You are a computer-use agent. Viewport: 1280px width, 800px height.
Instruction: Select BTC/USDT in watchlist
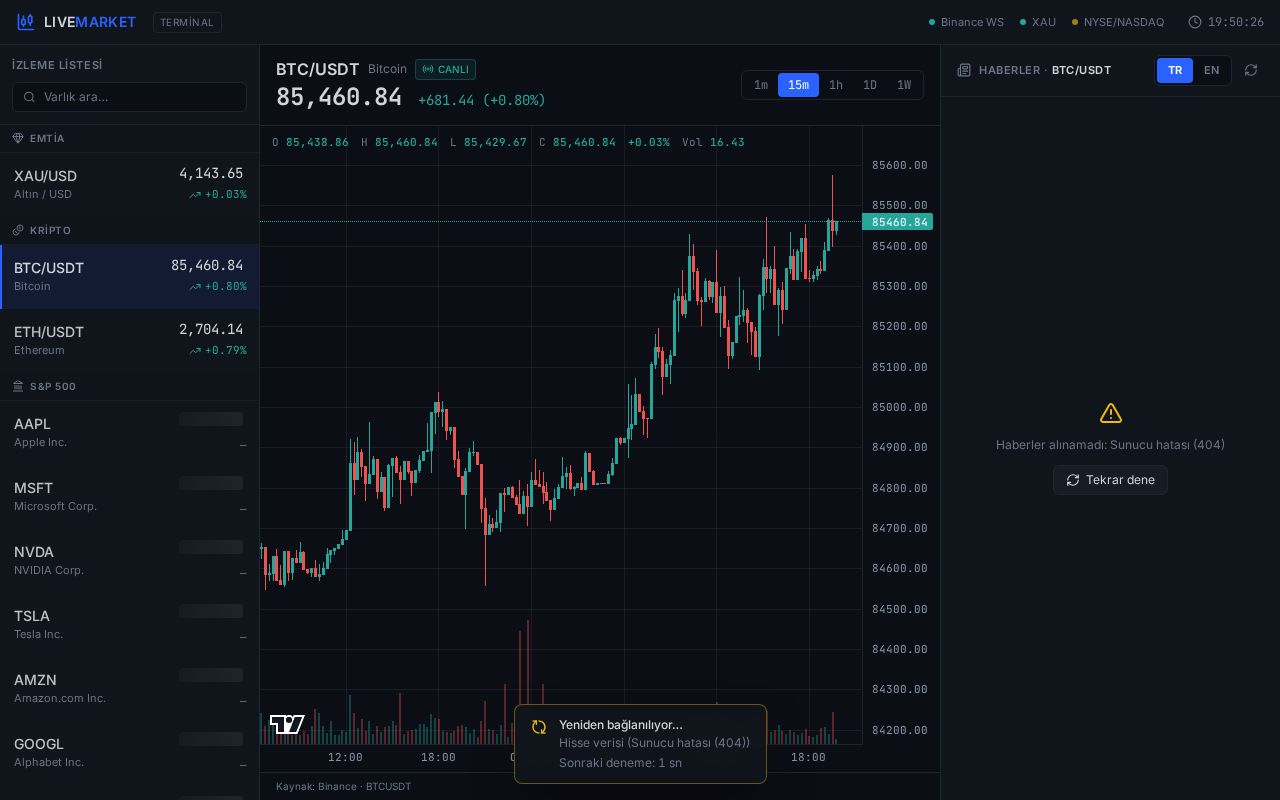(x=130, y=277)
